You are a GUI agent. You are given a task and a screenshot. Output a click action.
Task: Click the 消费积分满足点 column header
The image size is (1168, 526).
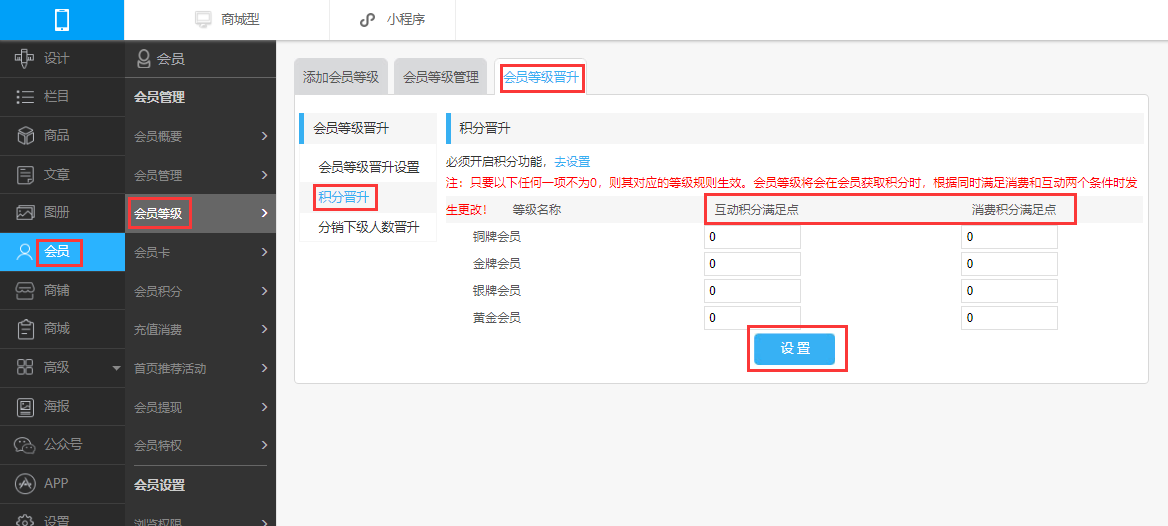1014,210
